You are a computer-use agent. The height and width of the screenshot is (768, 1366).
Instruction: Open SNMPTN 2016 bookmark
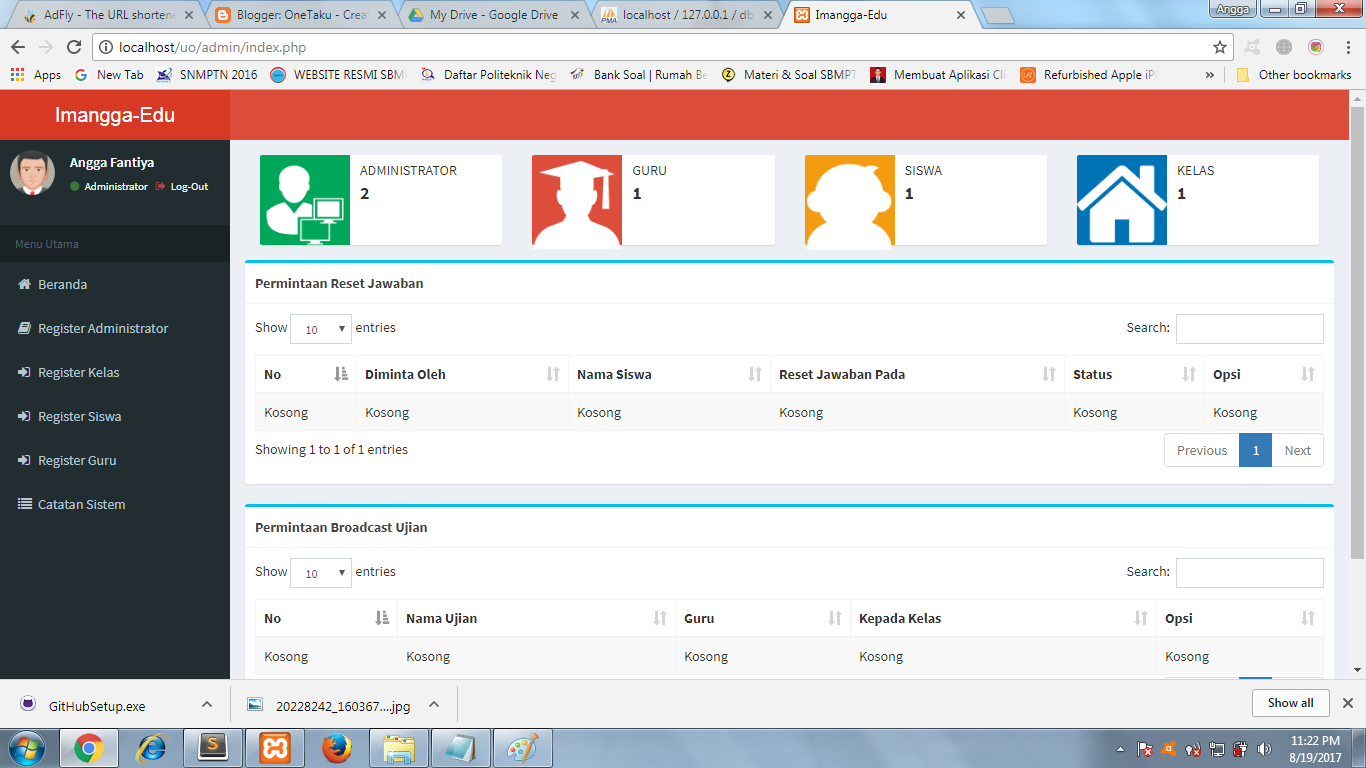206,75
